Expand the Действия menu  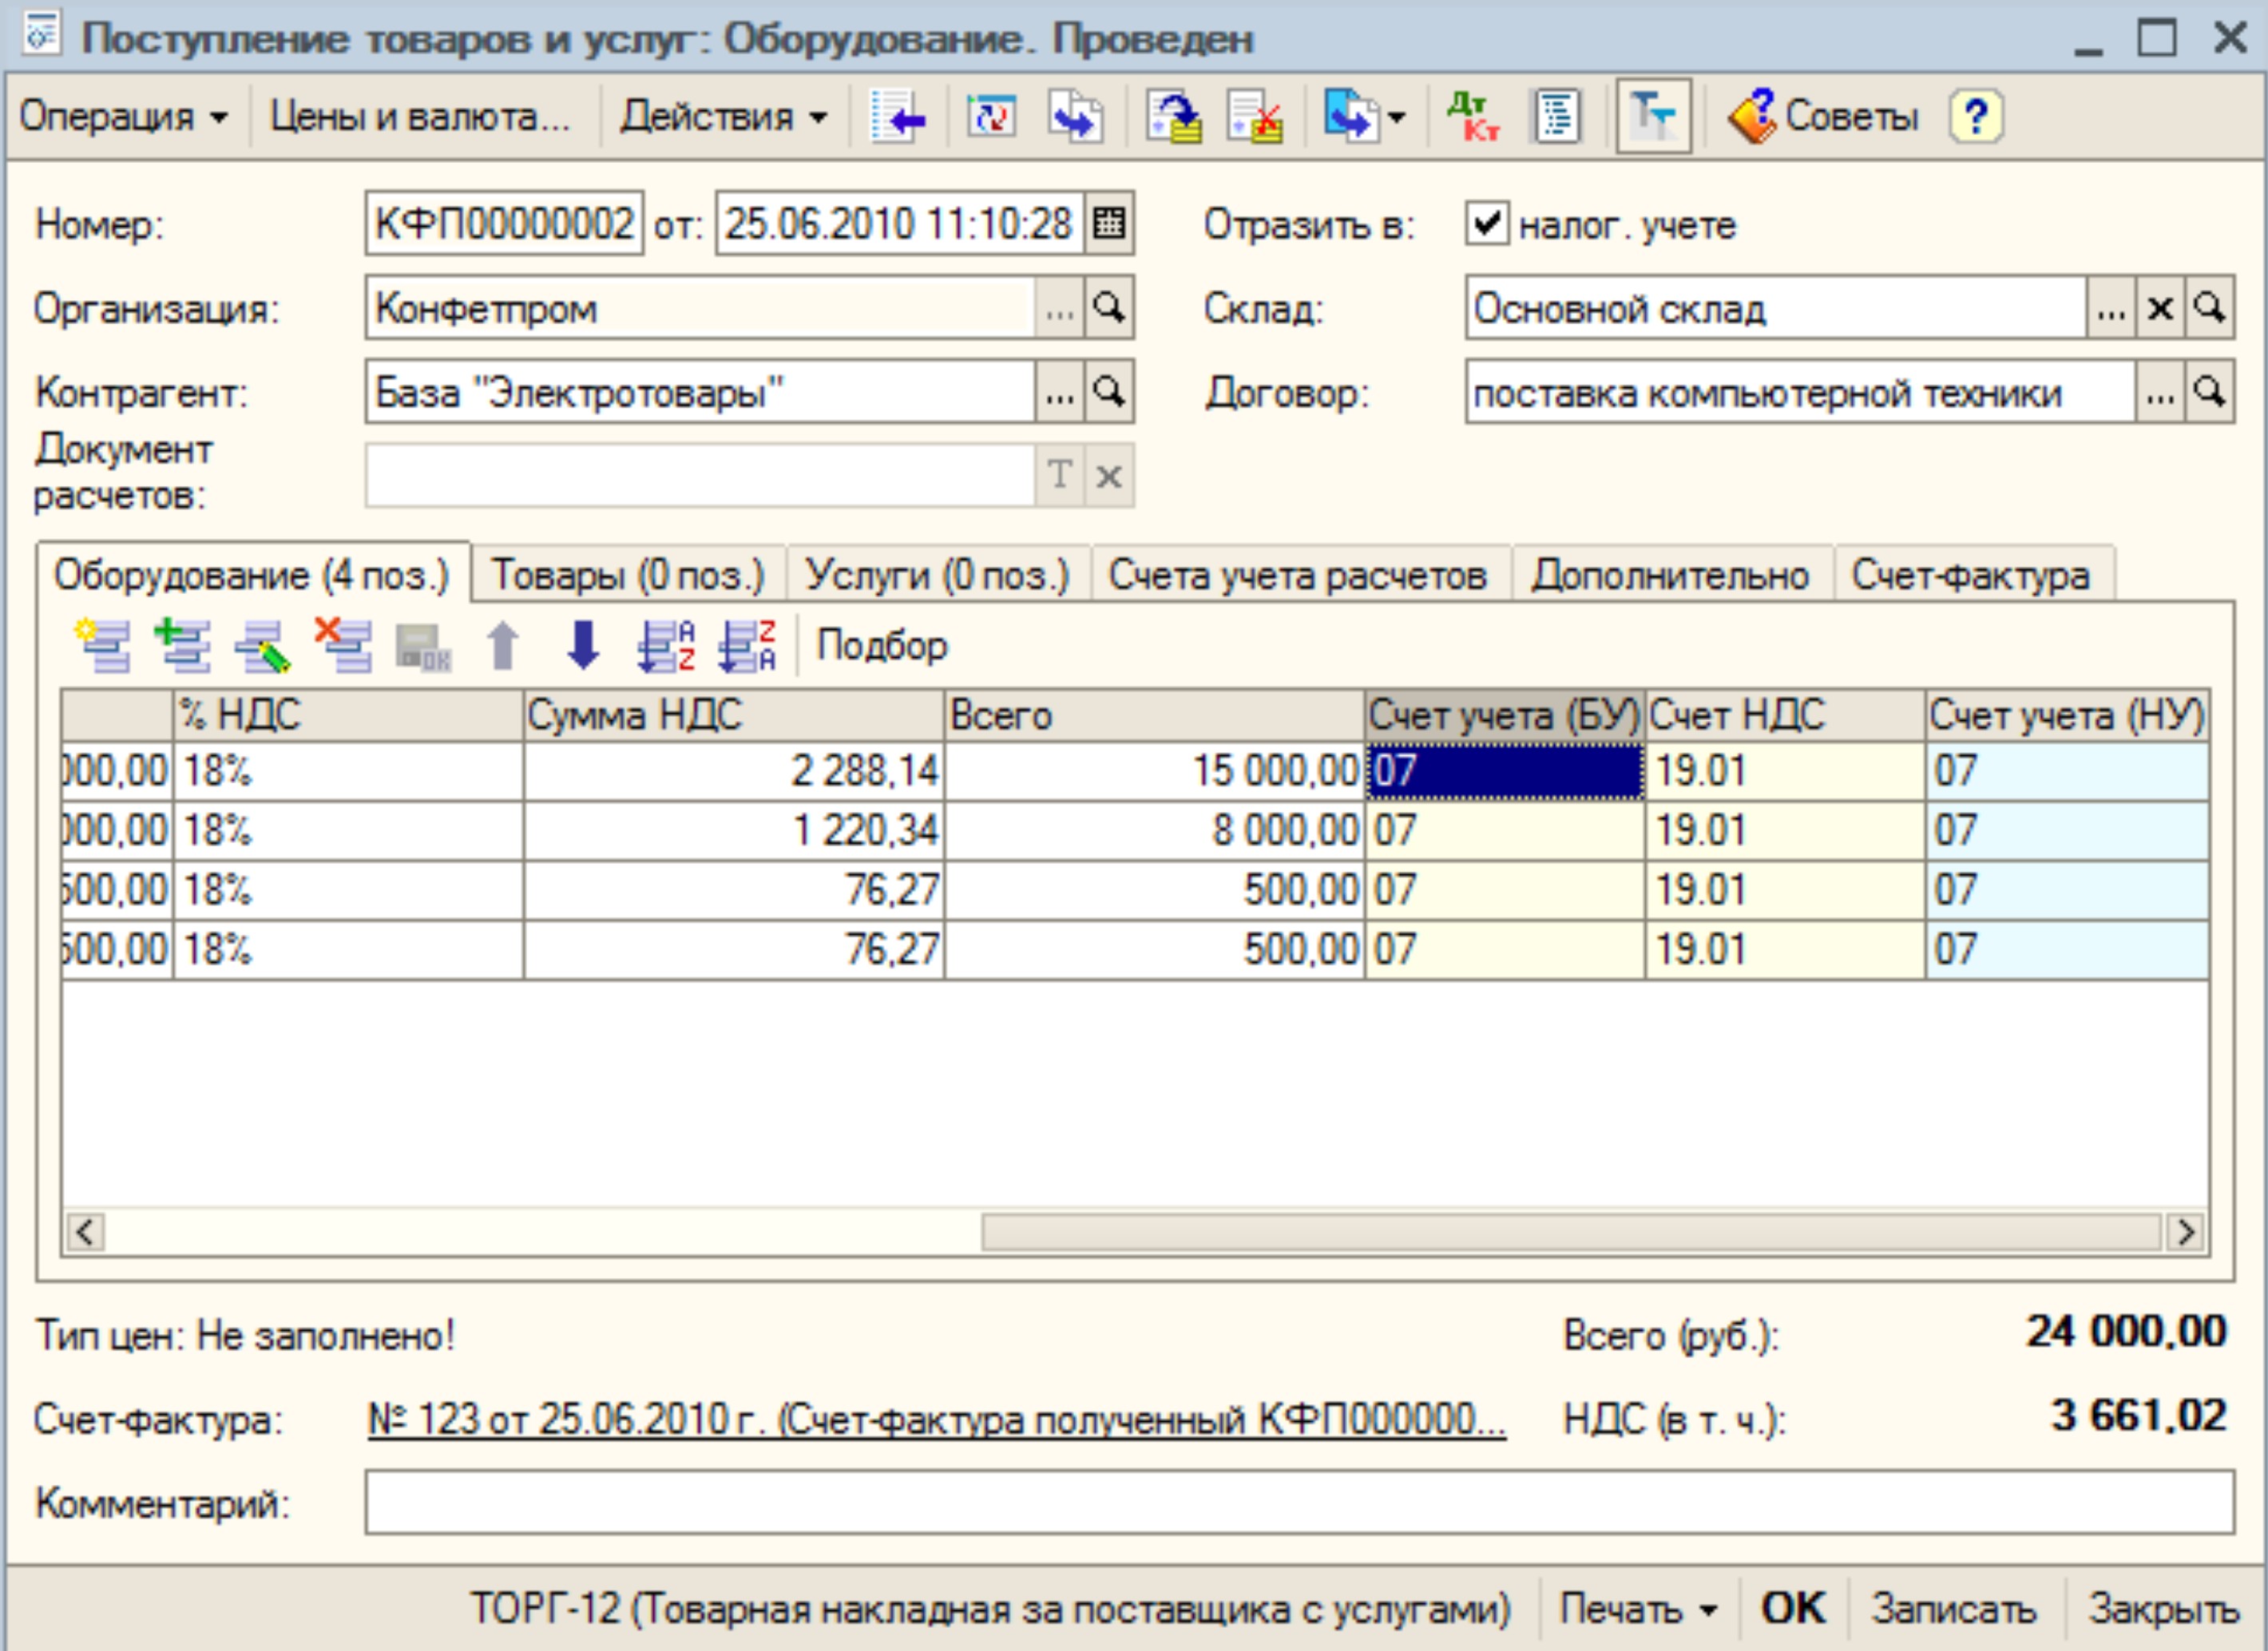click(724, 118)
